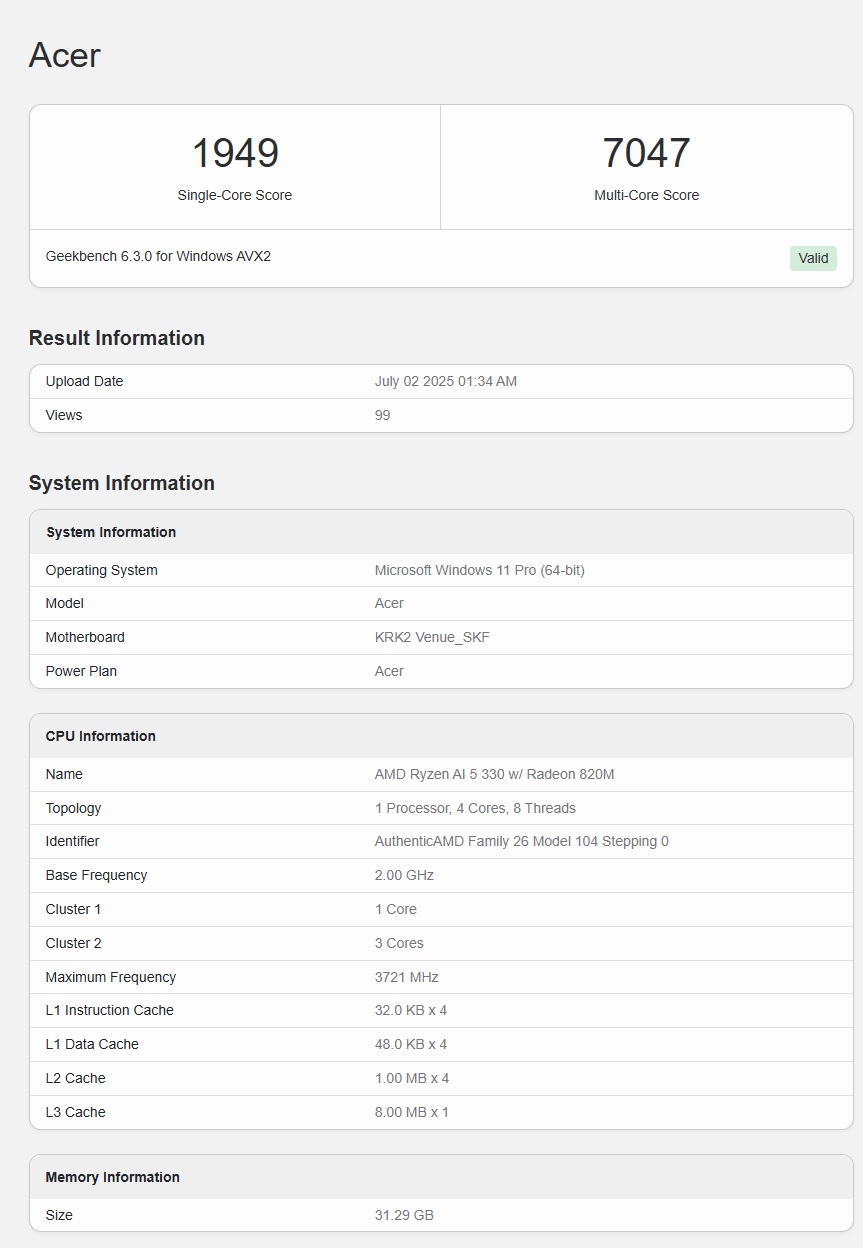
Task: Select the L1 Data Cache label
Action: click(x=92, y=1044)
